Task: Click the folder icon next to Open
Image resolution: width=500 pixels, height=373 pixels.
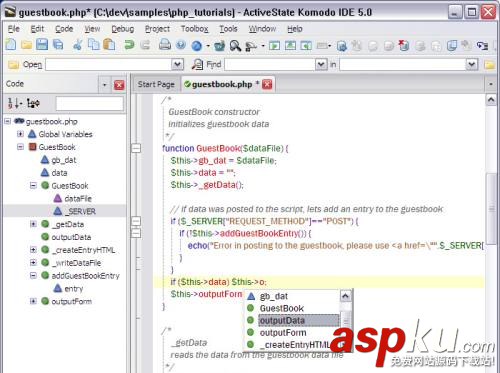Action: 13,65
